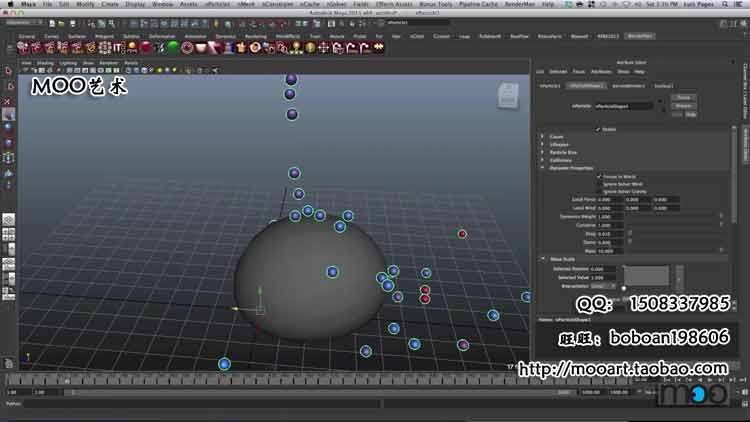
Task: Open the viewport Lighting menu
Action: pyautogui.click(x=68, y=63)
